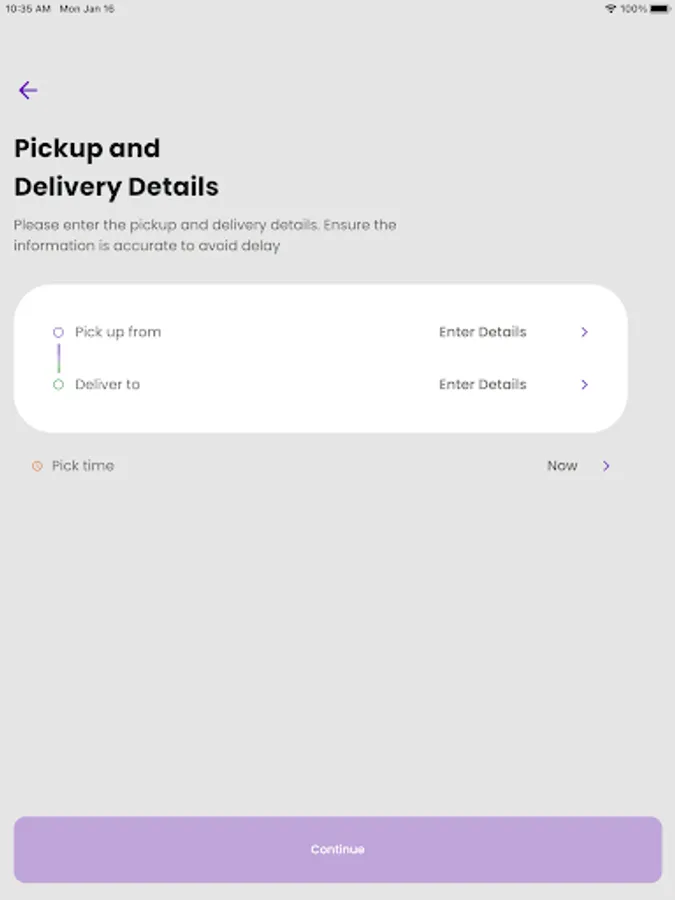Click the purple pickup circle icon

click(58, 332)
